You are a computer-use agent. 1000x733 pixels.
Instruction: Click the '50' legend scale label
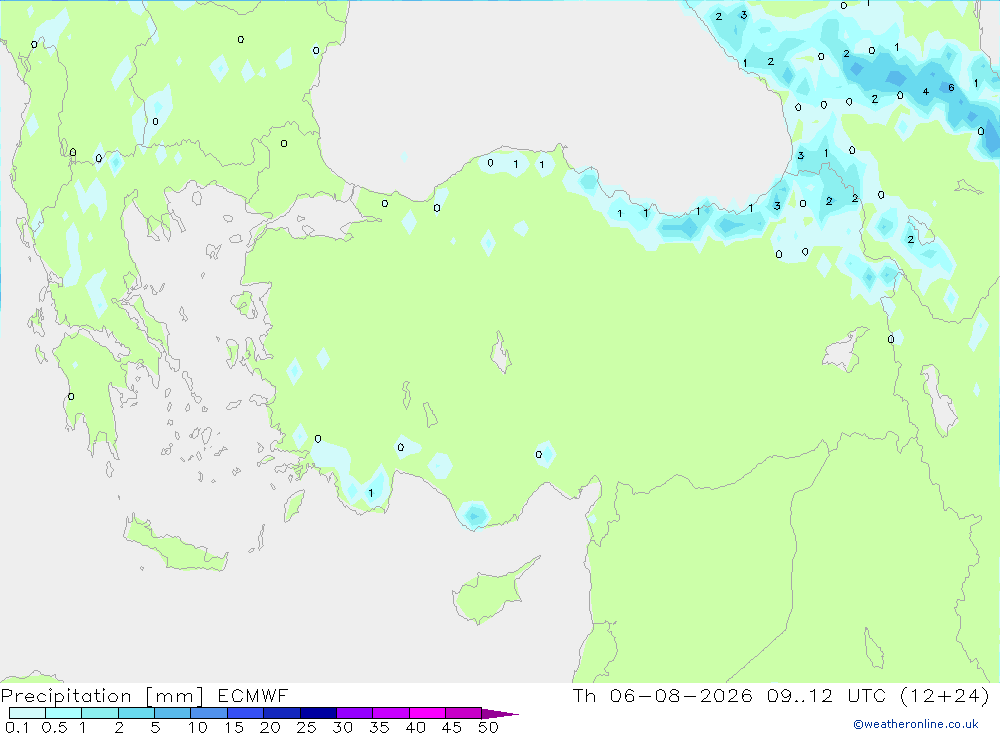(x=488, y=727)
